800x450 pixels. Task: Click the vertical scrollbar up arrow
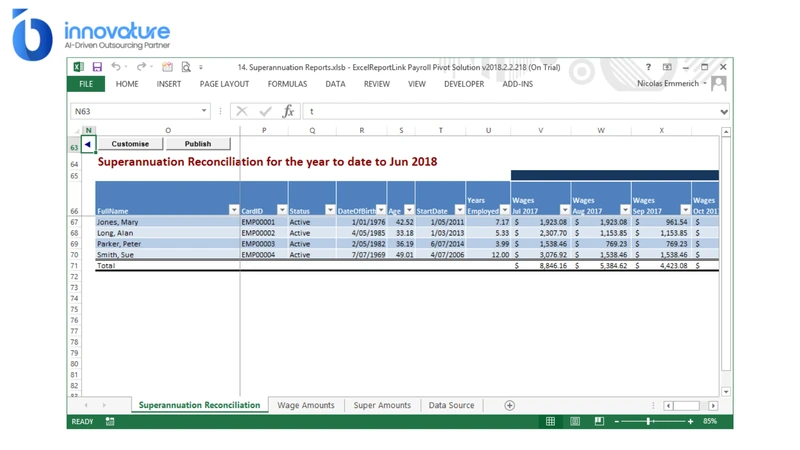click(726, 132)
